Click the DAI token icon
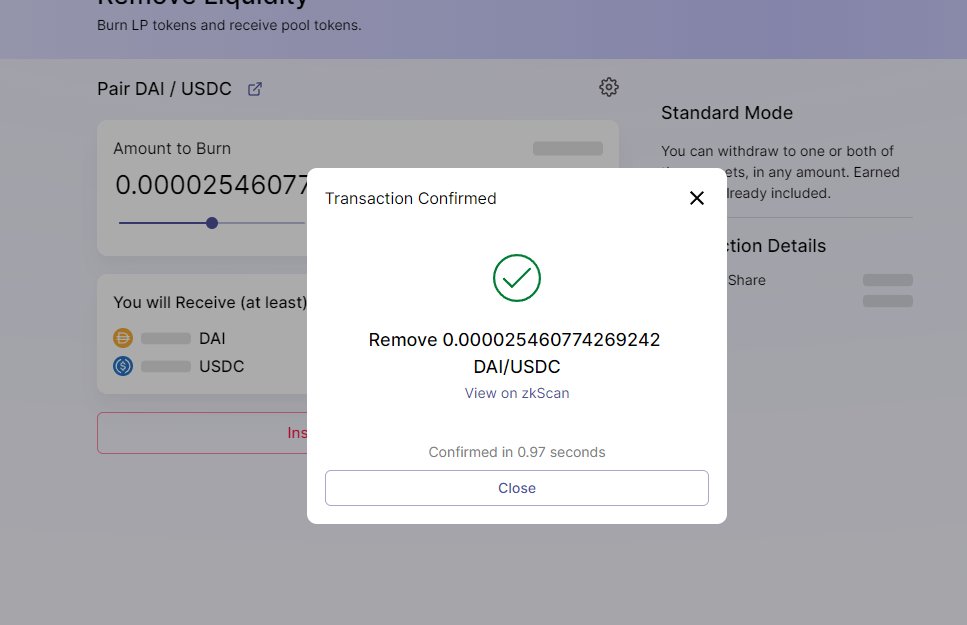Viewport: 967px width, 625px height. [123, 338]
